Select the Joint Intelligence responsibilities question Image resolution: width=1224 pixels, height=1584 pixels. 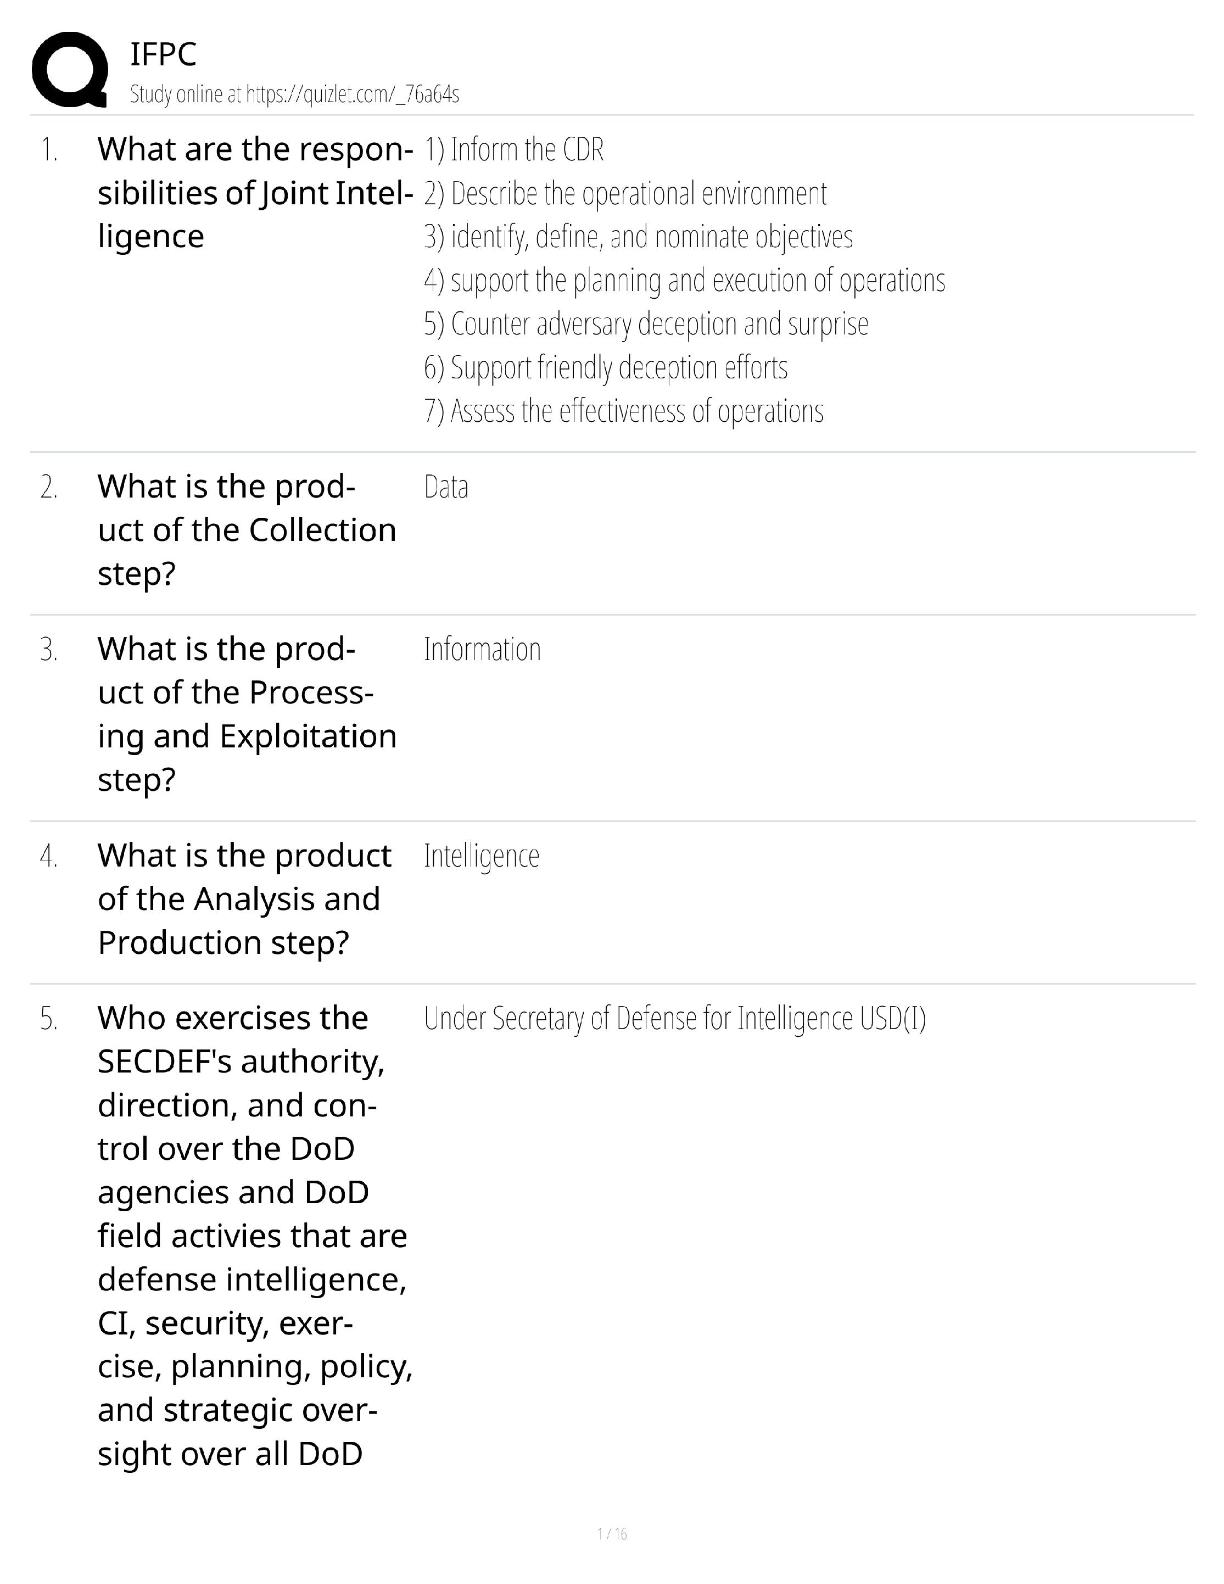click(x=255, y=192)
